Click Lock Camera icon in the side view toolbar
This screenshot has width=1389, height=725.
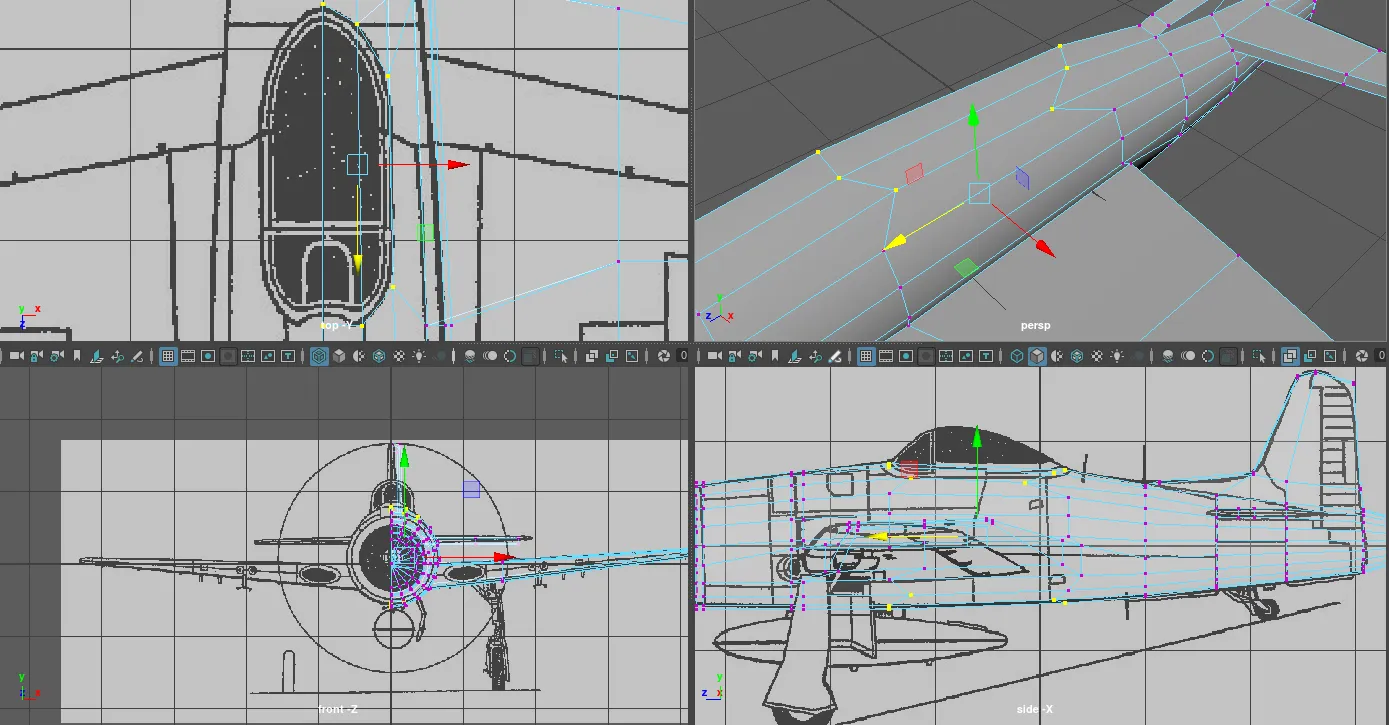734,356
